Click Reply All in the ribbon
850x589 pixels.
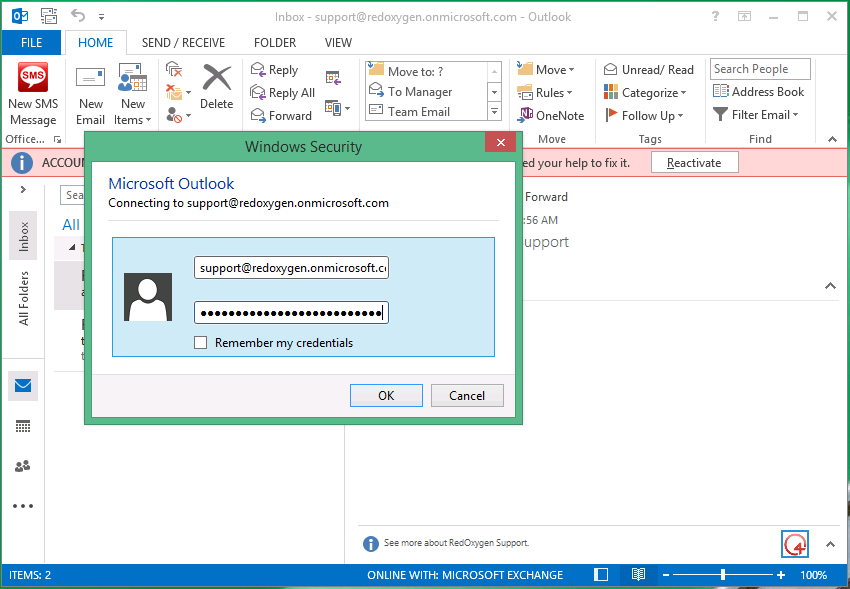coord(282,93)
